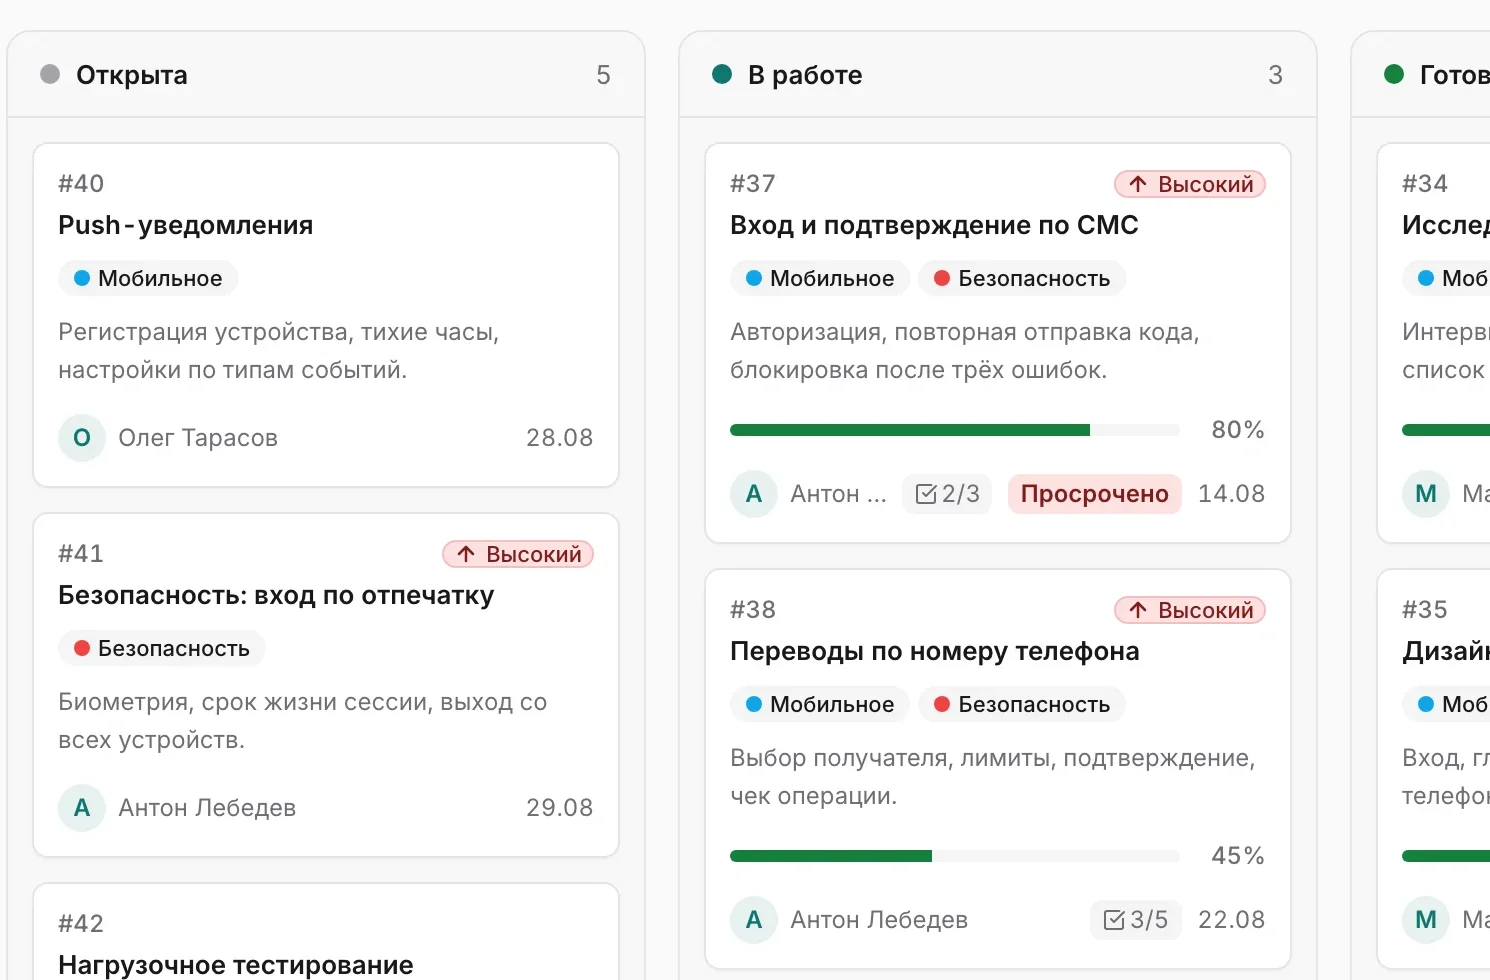Click due date 29.08 on card #41
This screenshot has height=980, width=1490.
[560, 808]
